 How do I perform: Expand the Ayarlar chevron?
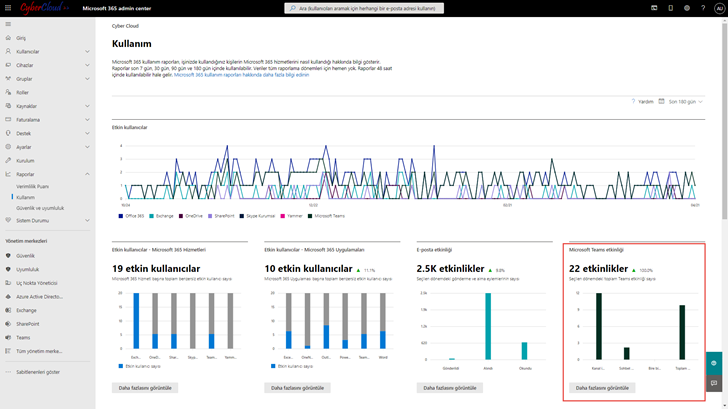[87, 147]
